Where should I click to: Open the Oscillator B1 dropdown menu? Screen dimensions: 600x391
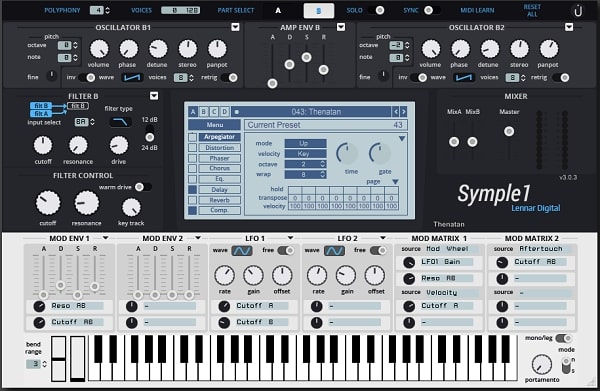coord(235,27)
